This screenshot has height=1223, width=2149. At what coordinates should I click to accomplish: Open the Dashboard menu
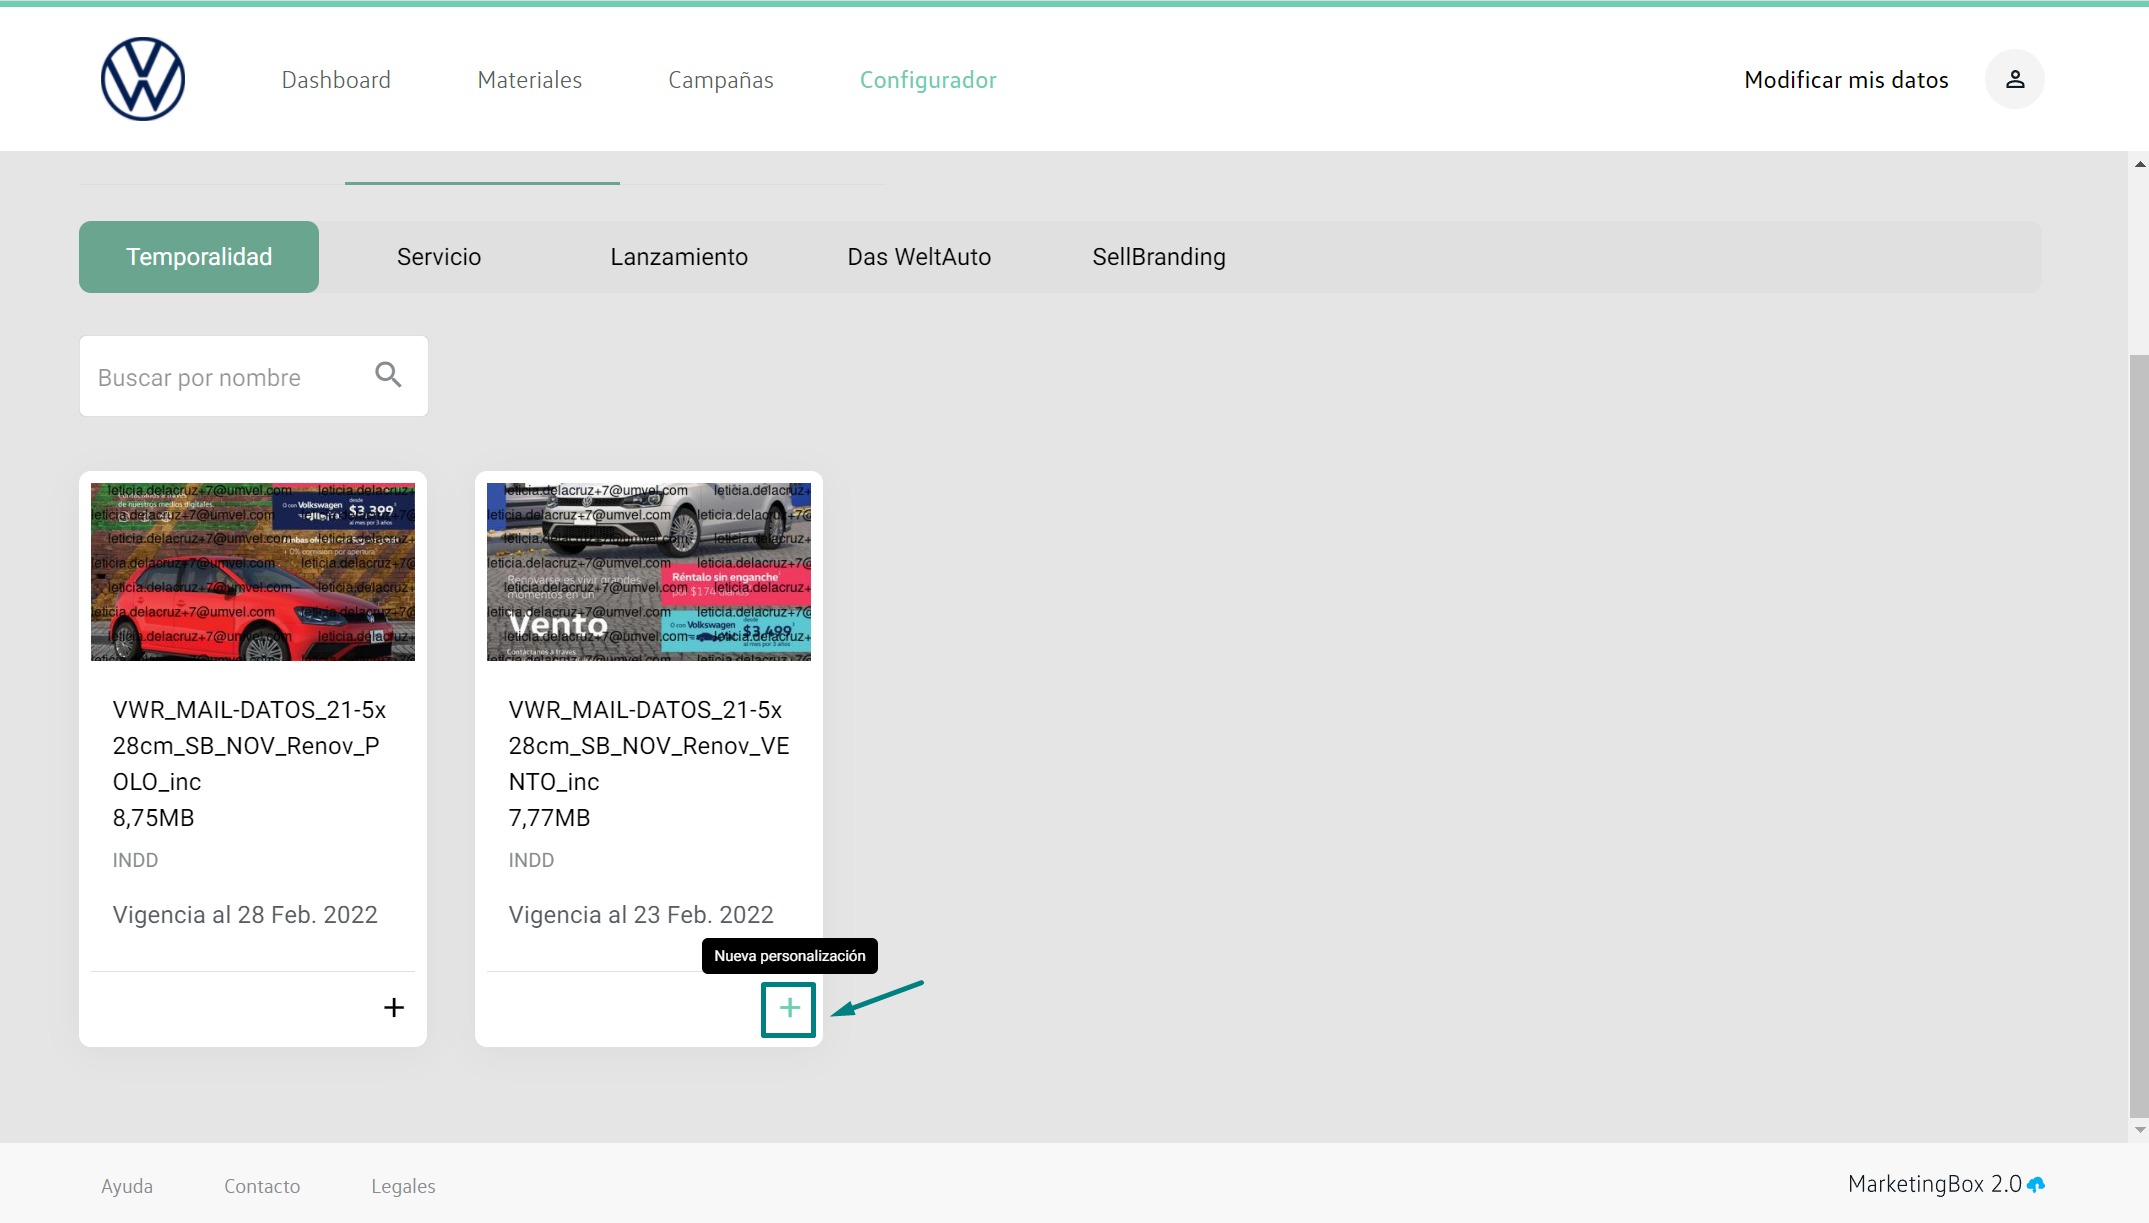[x=336, y=80]
